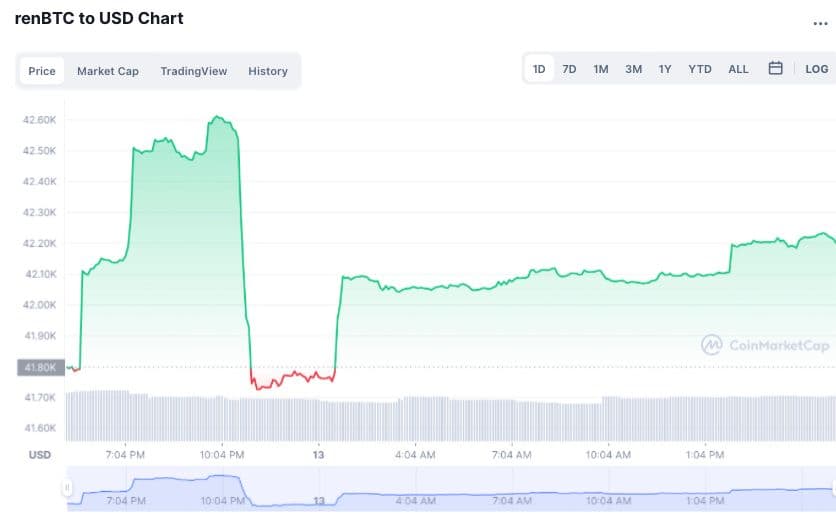836x514 pixels.
Task: Click the mini navigator chart at bottom
Action: [x=450, y=490]
